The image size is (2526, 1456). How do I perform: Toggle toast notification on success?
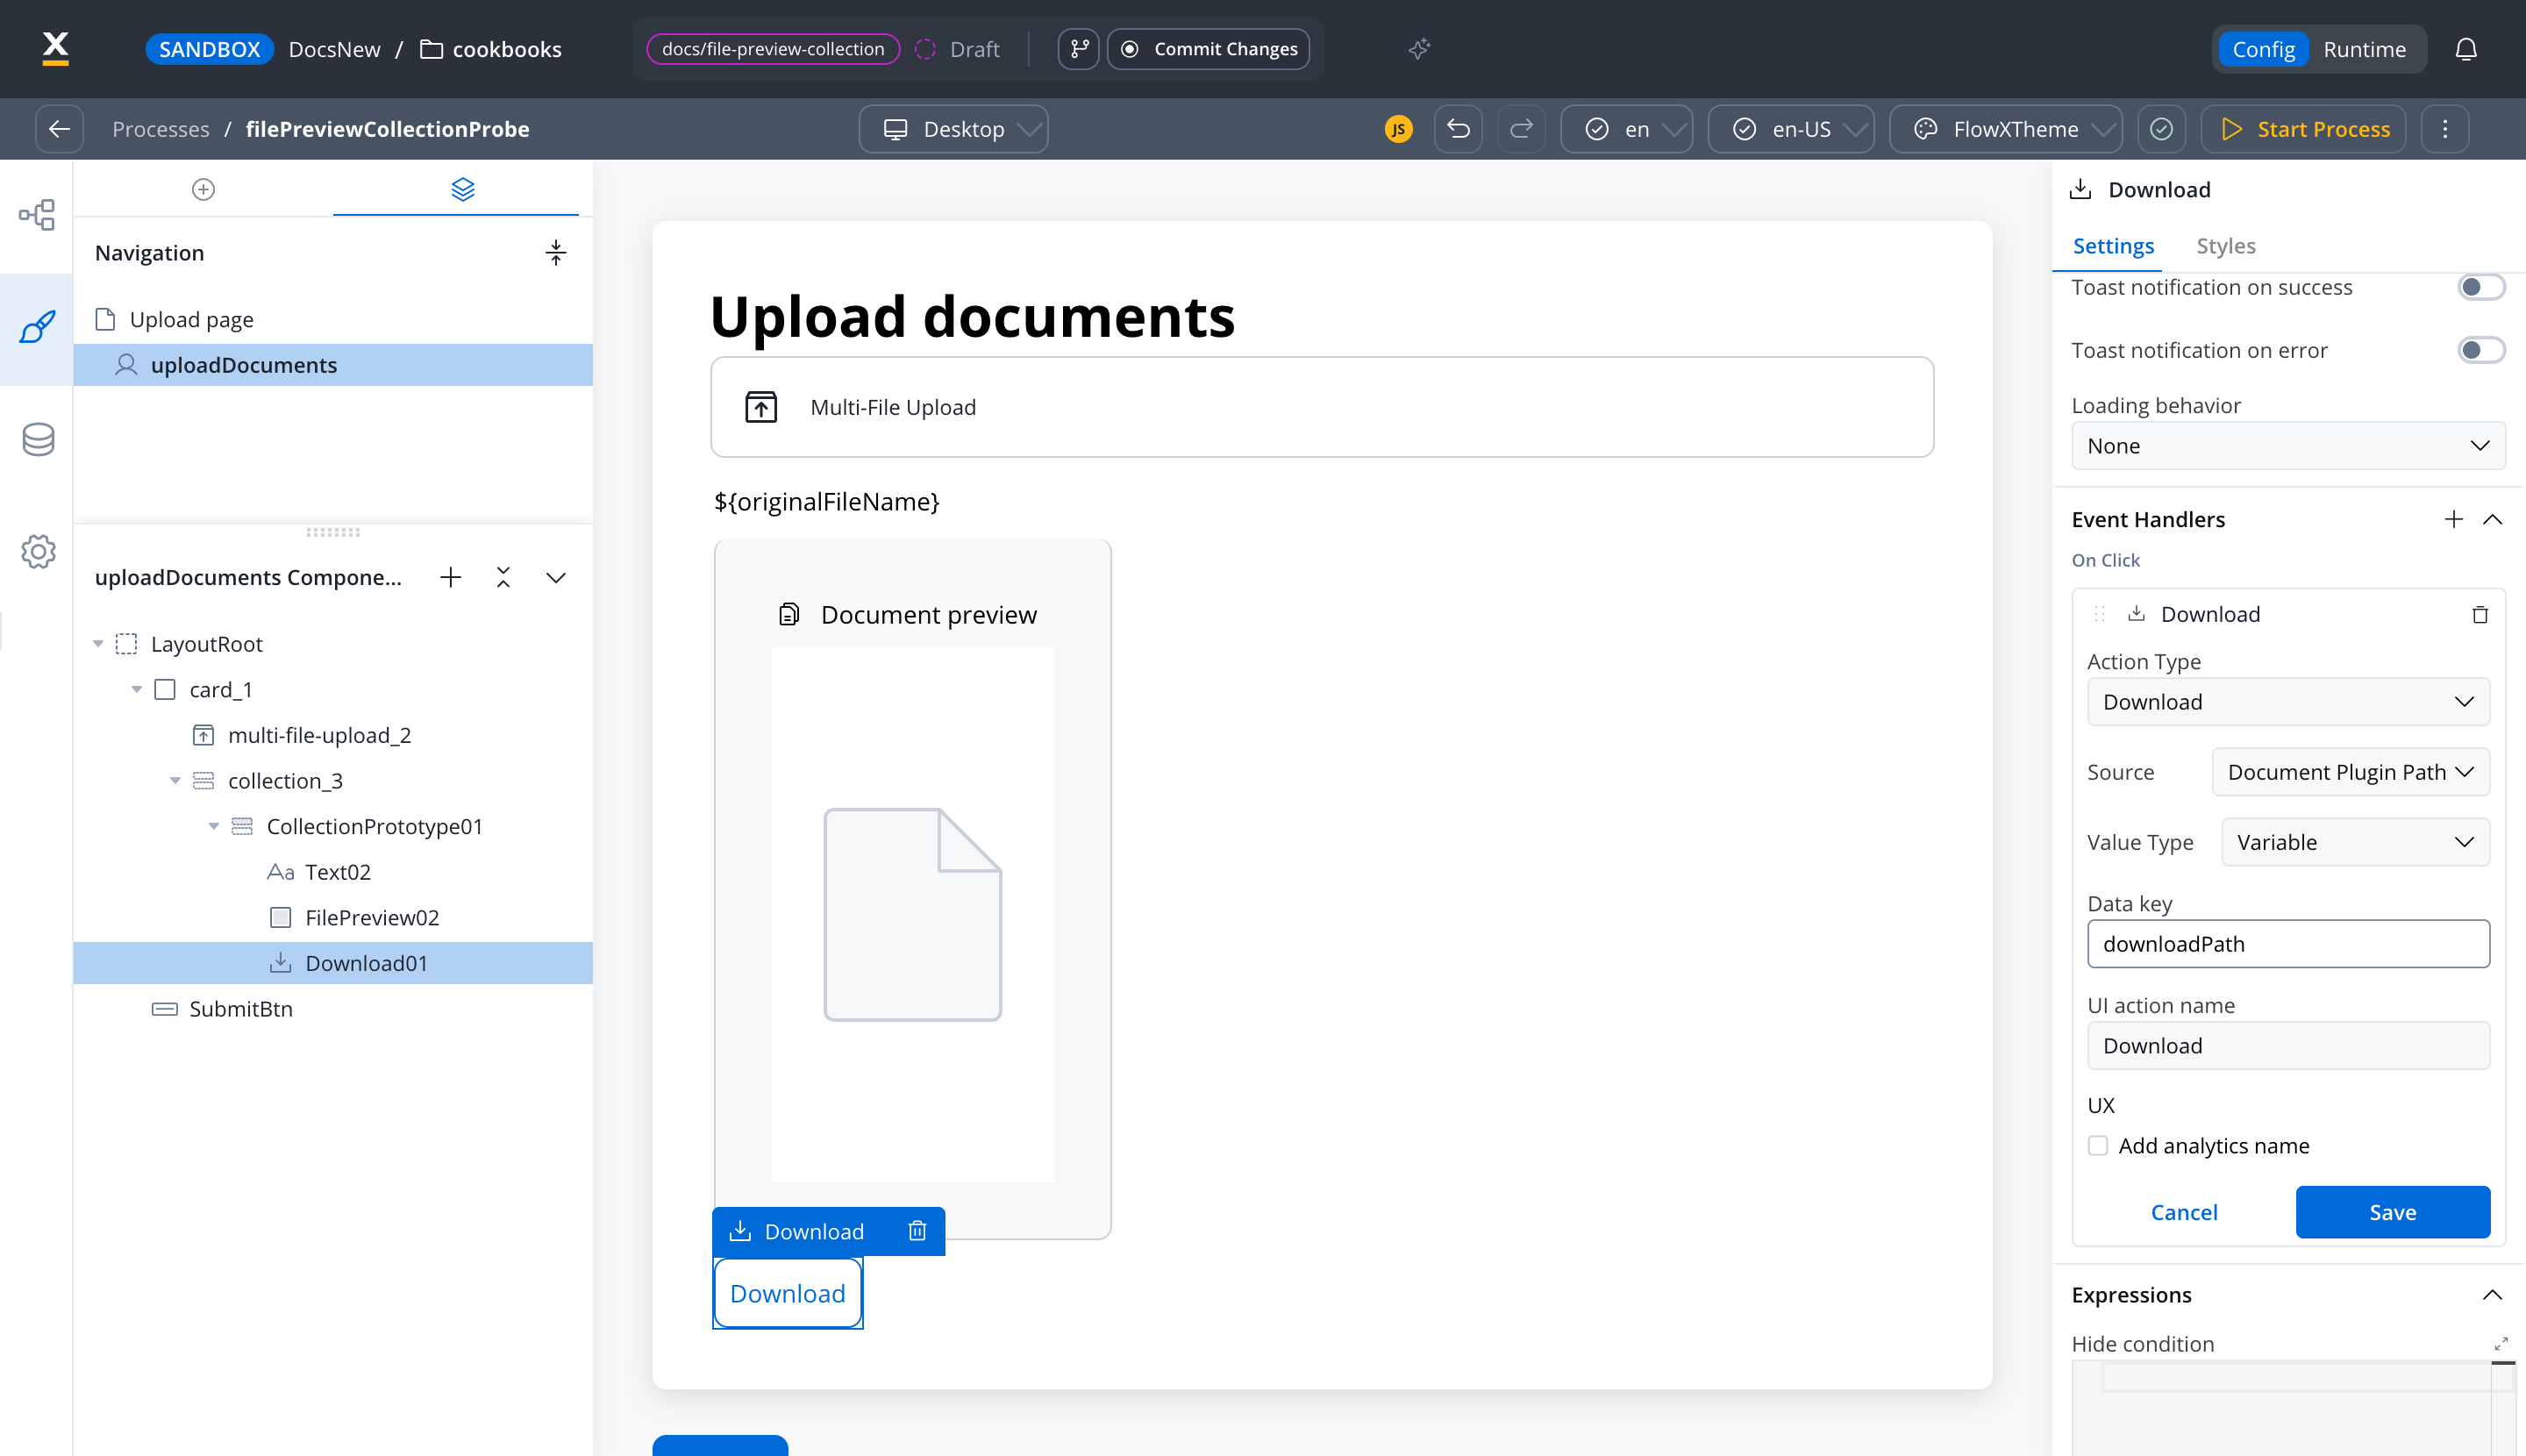[2481, 287]
